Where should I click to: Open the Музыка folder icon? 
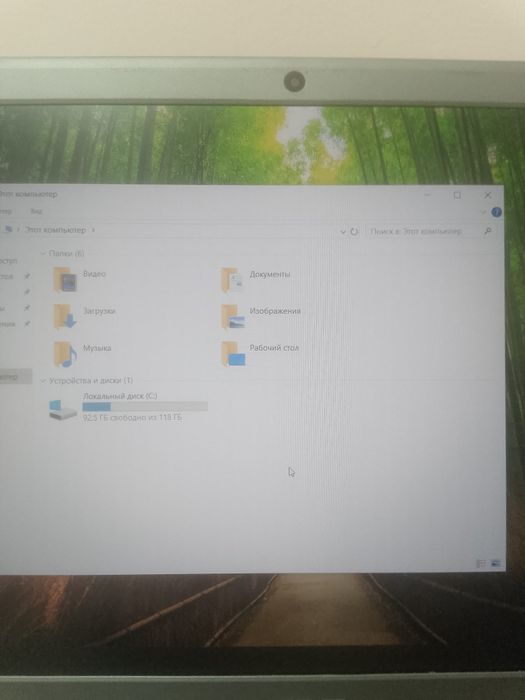pyautogui.click(x=65, y=354)
